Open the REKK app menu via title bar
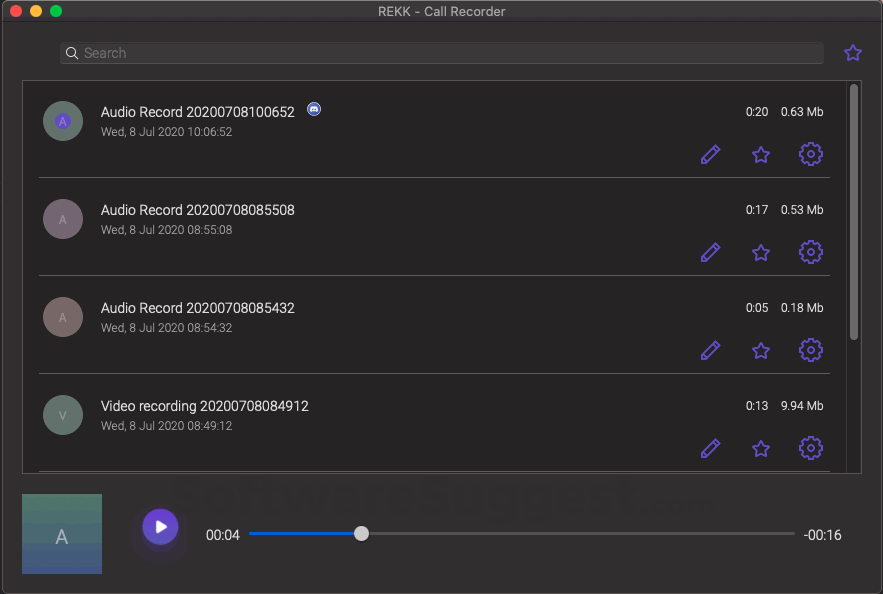 point(441,11)
